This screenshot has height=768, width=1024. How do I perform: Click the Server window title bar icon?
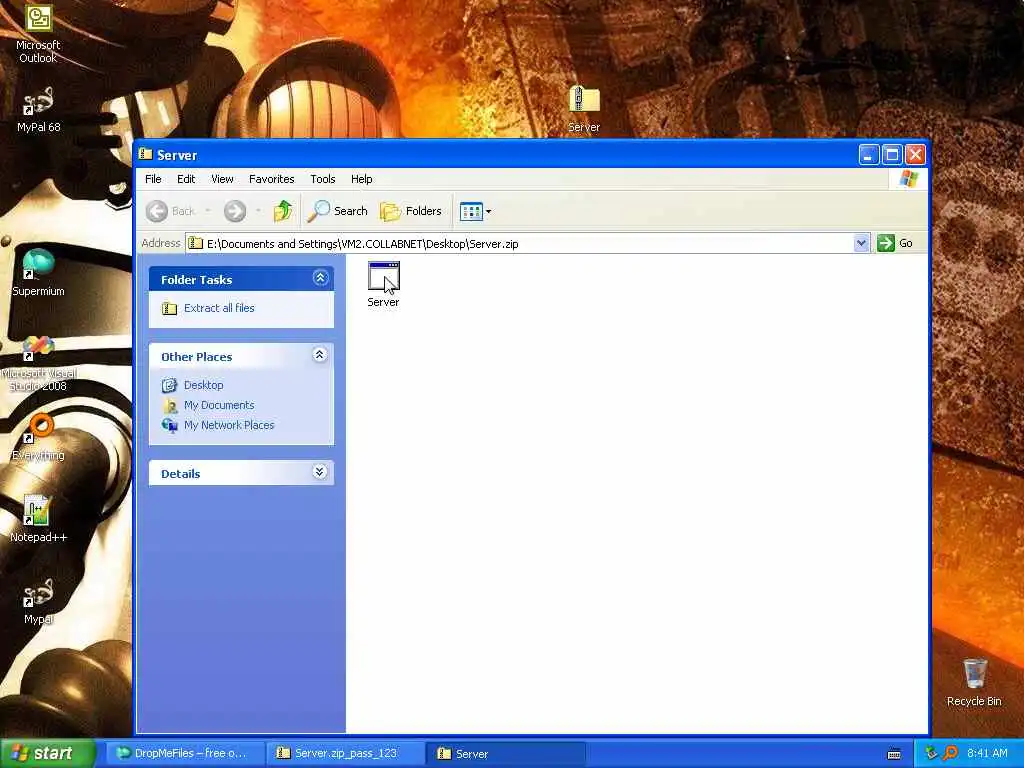pyautogui.click(x=146, y=154)
